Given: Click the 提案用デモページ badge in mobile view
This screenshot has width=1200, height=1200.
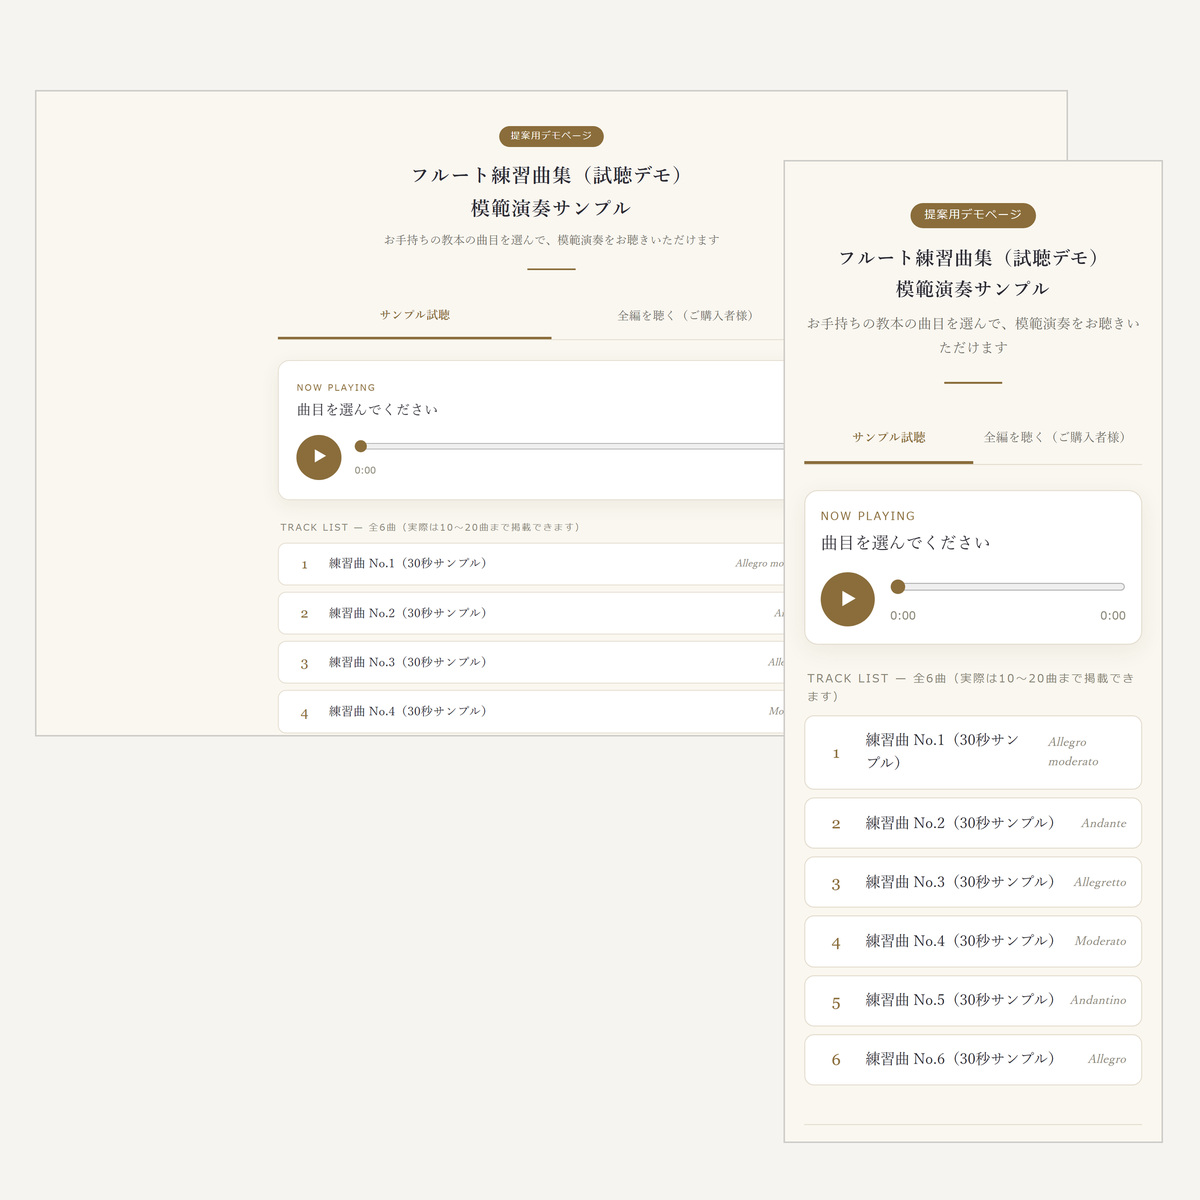Looking at the screenshot, I should point(973,215).
